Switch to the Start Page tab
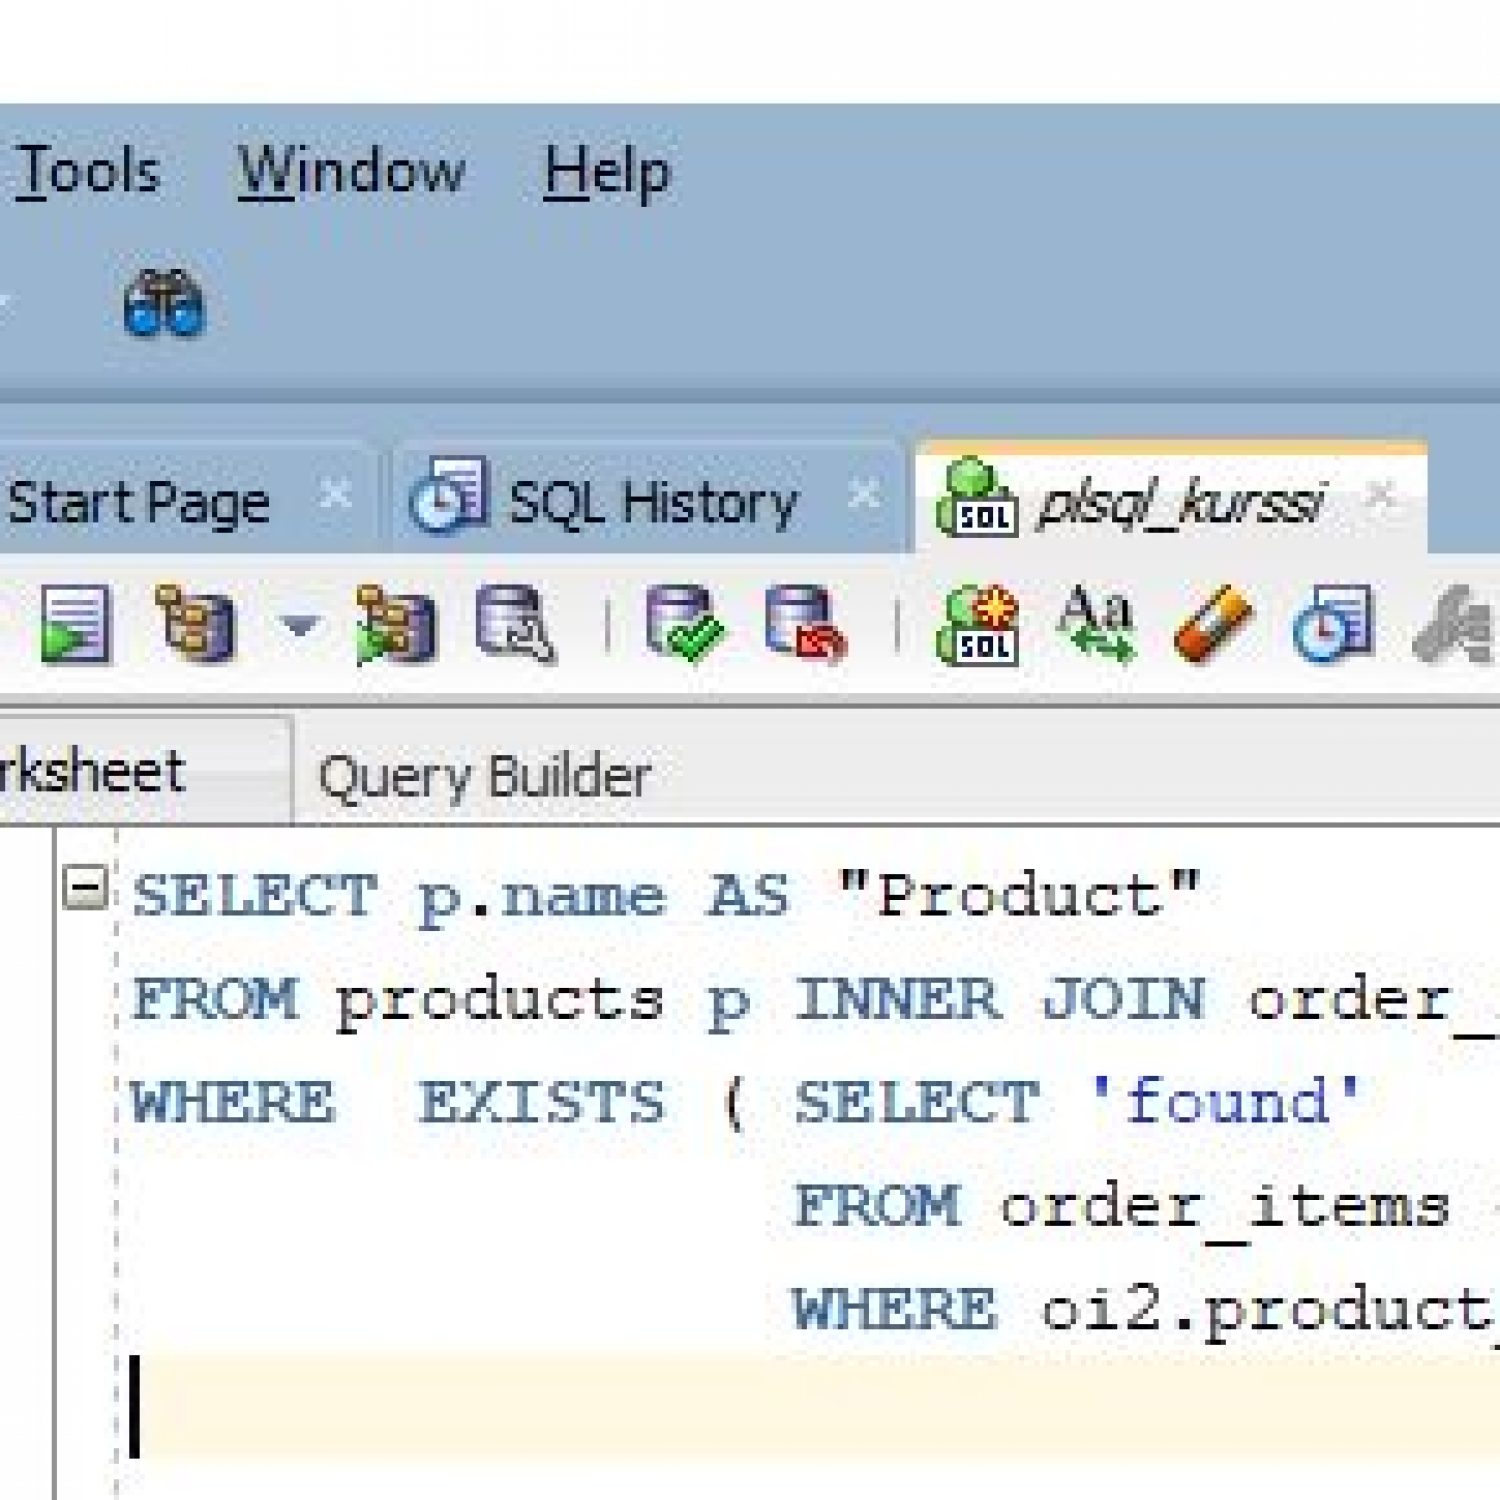This screenshot has height=1500, width=1500. pos(138,502)
